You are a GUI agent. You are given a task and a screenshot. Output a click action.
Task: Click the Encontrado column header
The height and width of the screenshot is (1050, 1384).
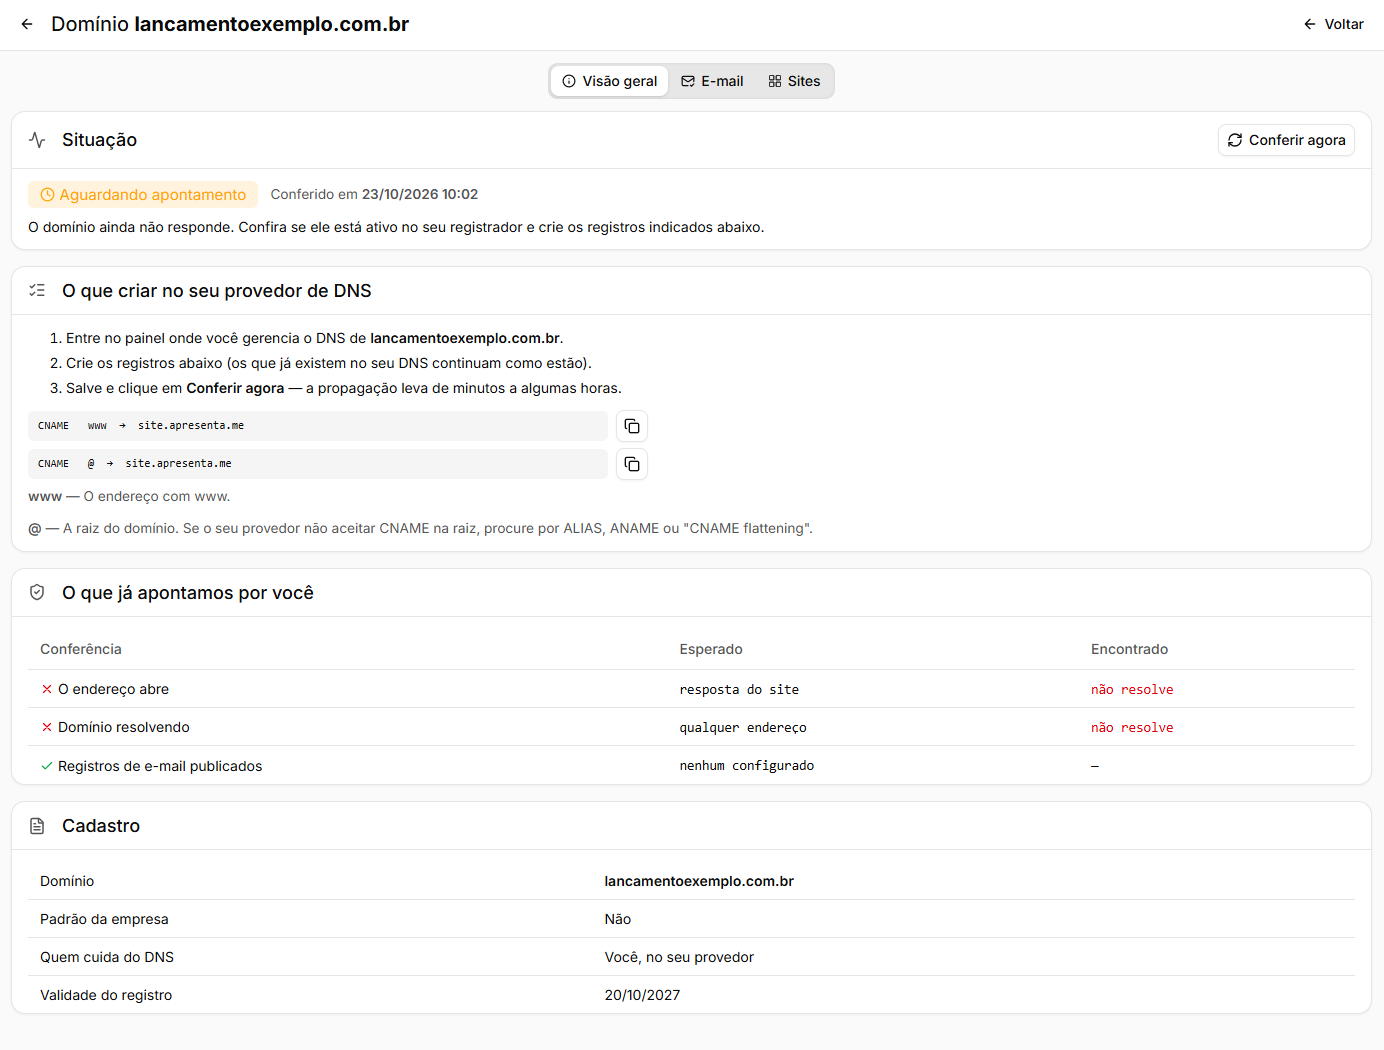1129,649
